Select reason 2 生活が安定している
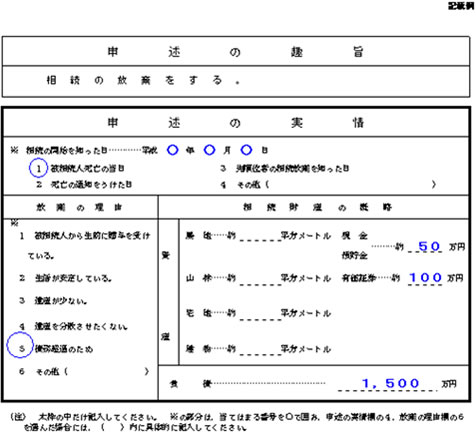Screen dimensions: 476x432 [65, 278]
